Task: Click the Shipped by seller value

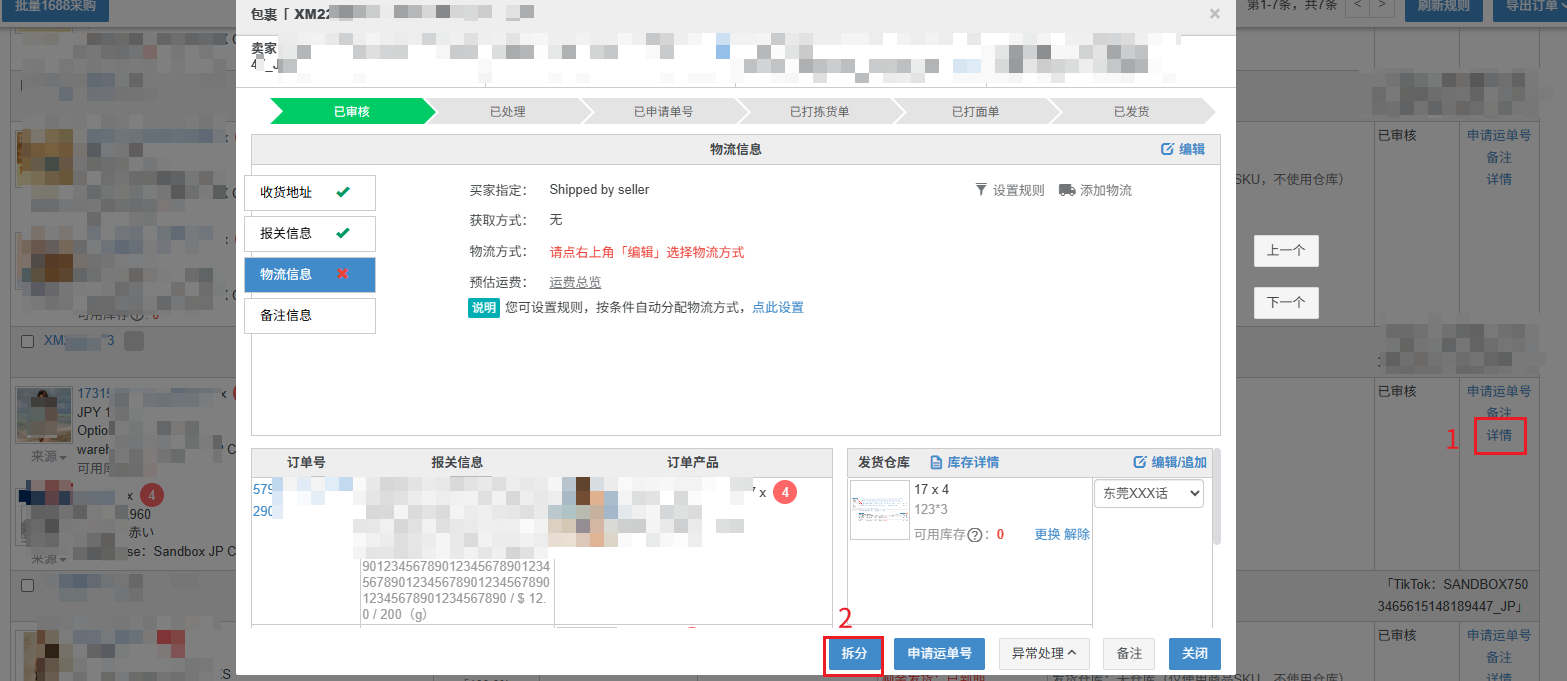Action: [599, 189]
